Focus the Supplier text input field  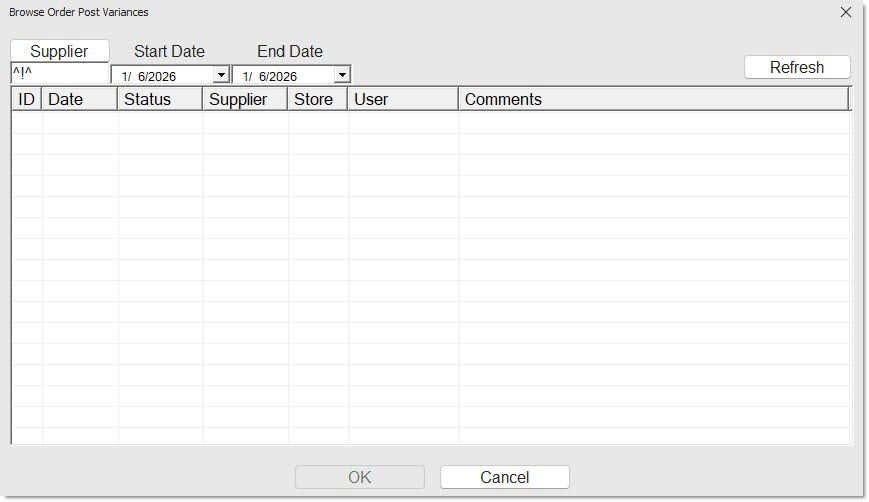(x=59, y=74)
